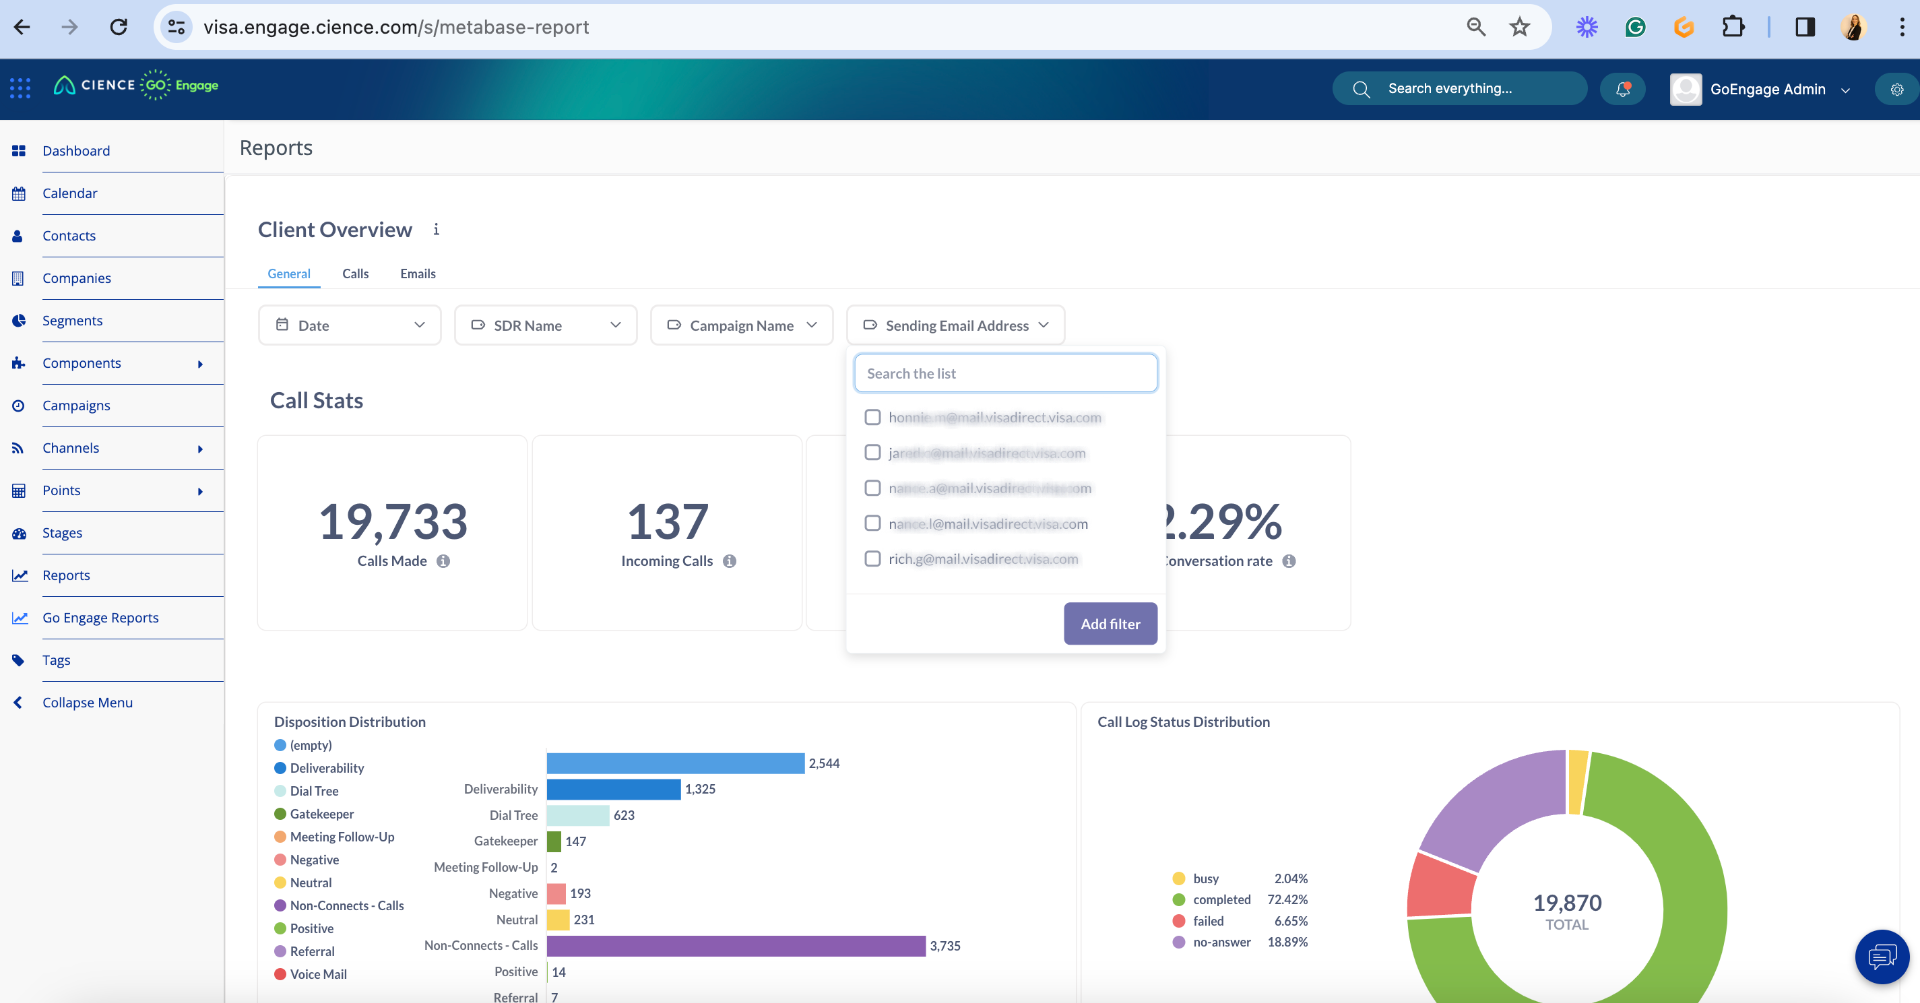
Task: Check the email ending in l@mail.visadirect.visa.com box
Action: coord(873,523)
